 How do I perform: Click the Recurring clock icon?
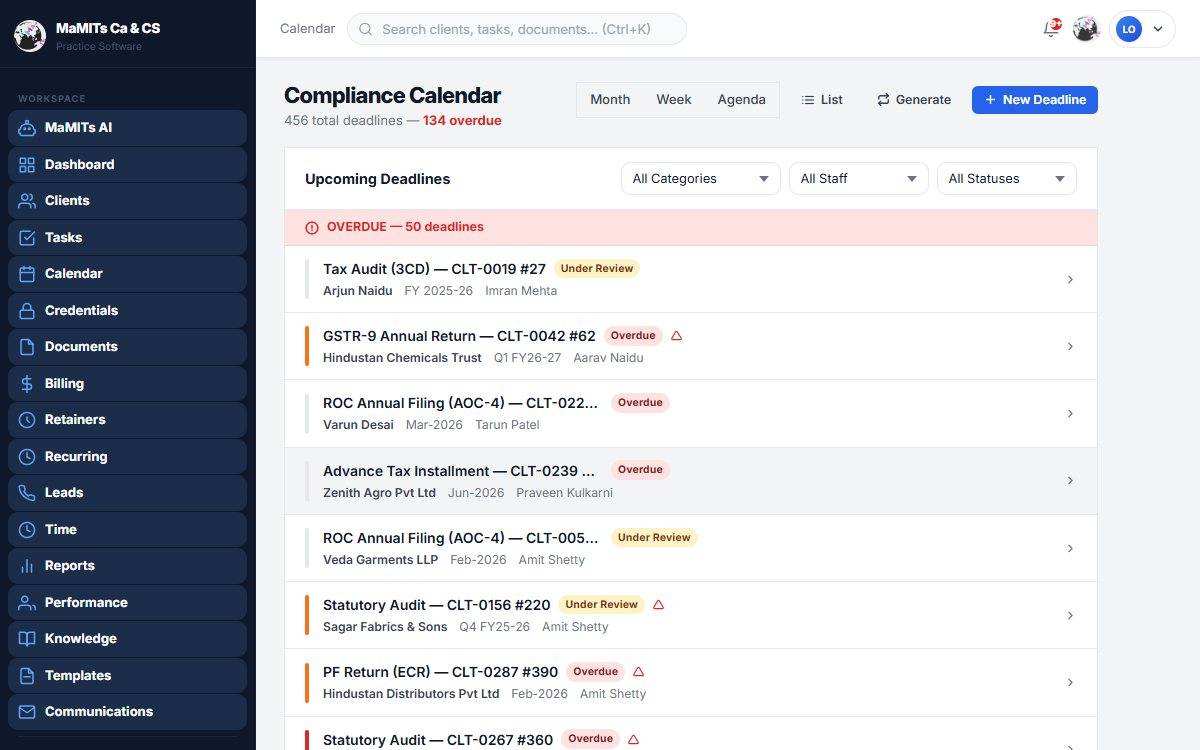pos(27,456)
